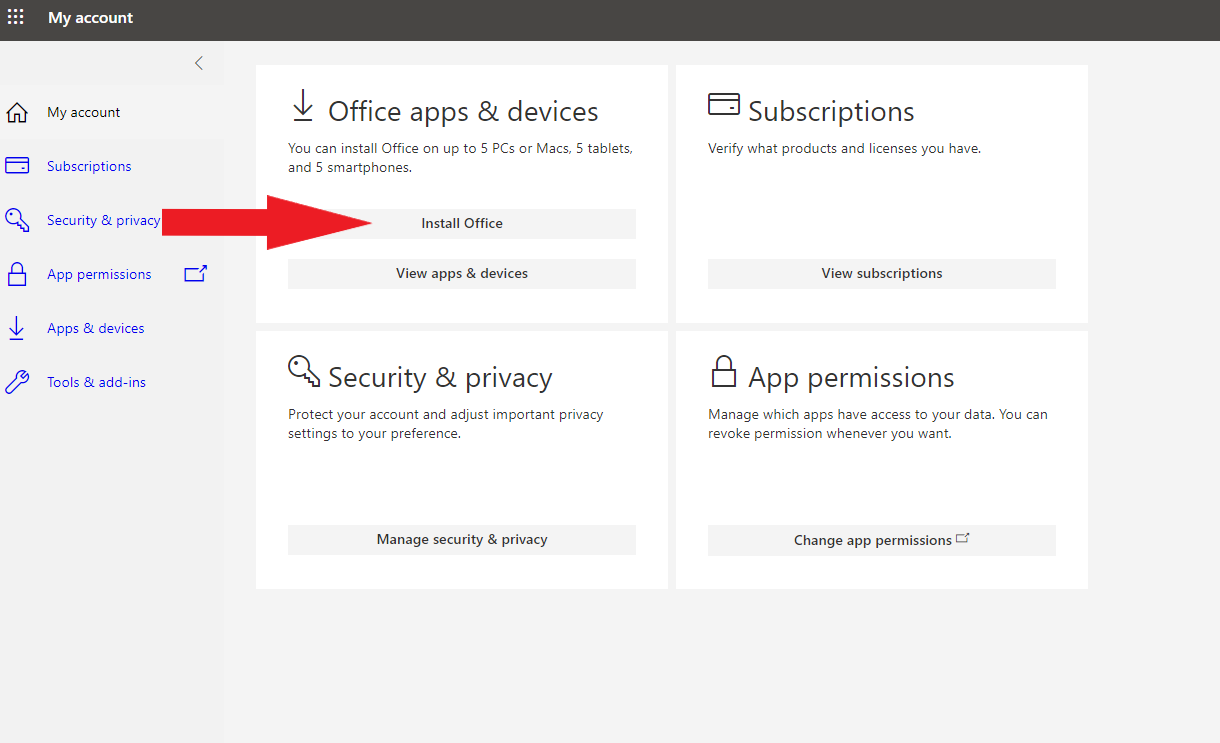Go to Subscriptions in sidebar navigation
Screen dimensions: 1220x743
click(89, 167)
